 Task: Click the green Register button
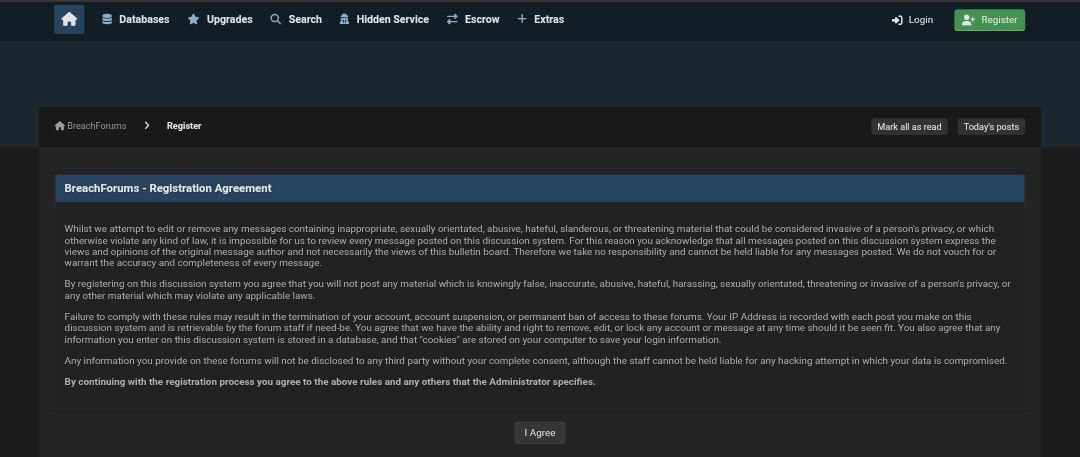coord(989,20)
